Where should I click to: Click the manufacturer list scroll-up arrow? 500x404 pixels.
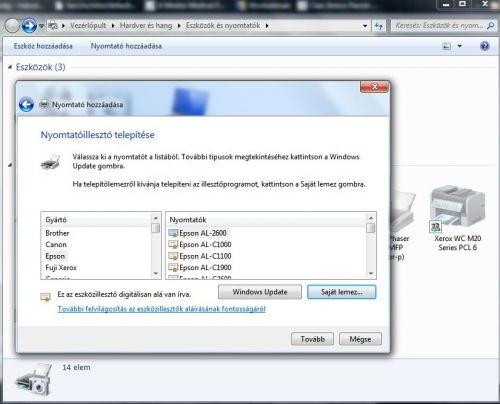(156, 218)
